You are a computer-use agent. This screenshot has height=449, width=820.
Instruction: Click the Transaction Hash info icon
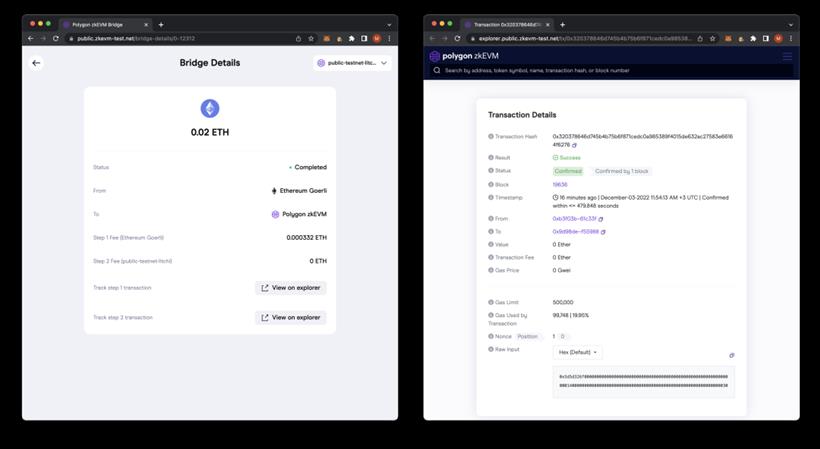tap(491, 136)
